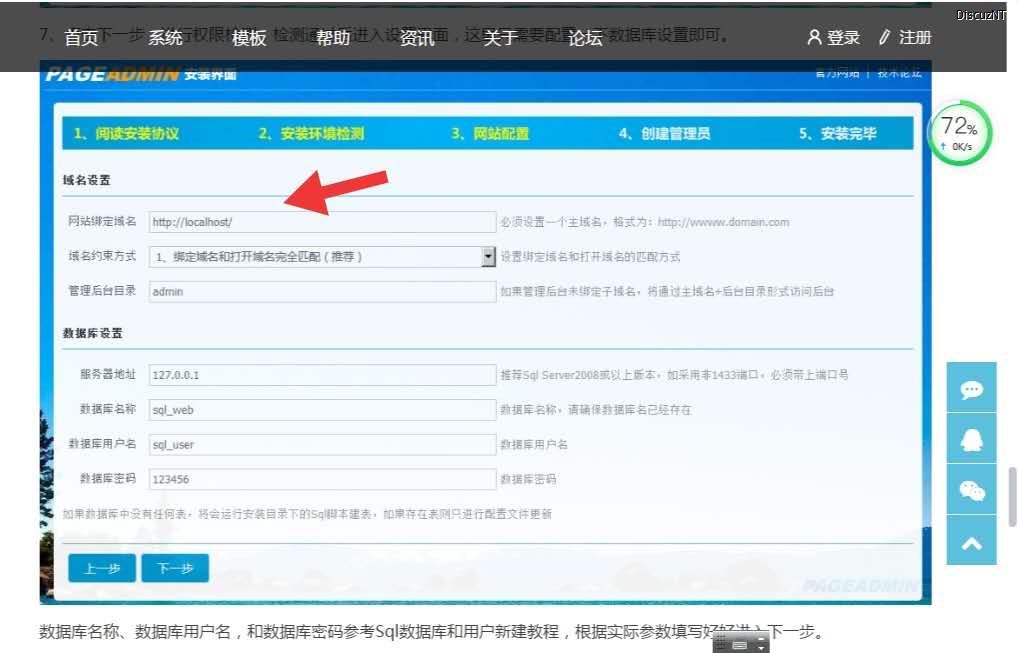Click the pencil icon beside 注册
Image resolution: width=1018 pixels, height=653 pixels.
(884, 37)
